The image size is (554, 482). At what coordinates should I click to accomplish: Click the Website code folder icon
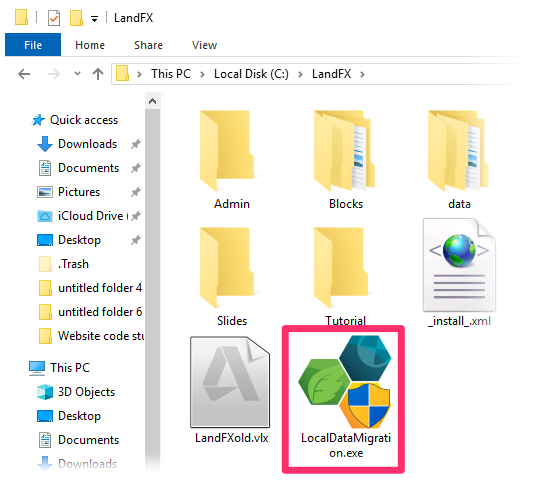tap(45, 336)
